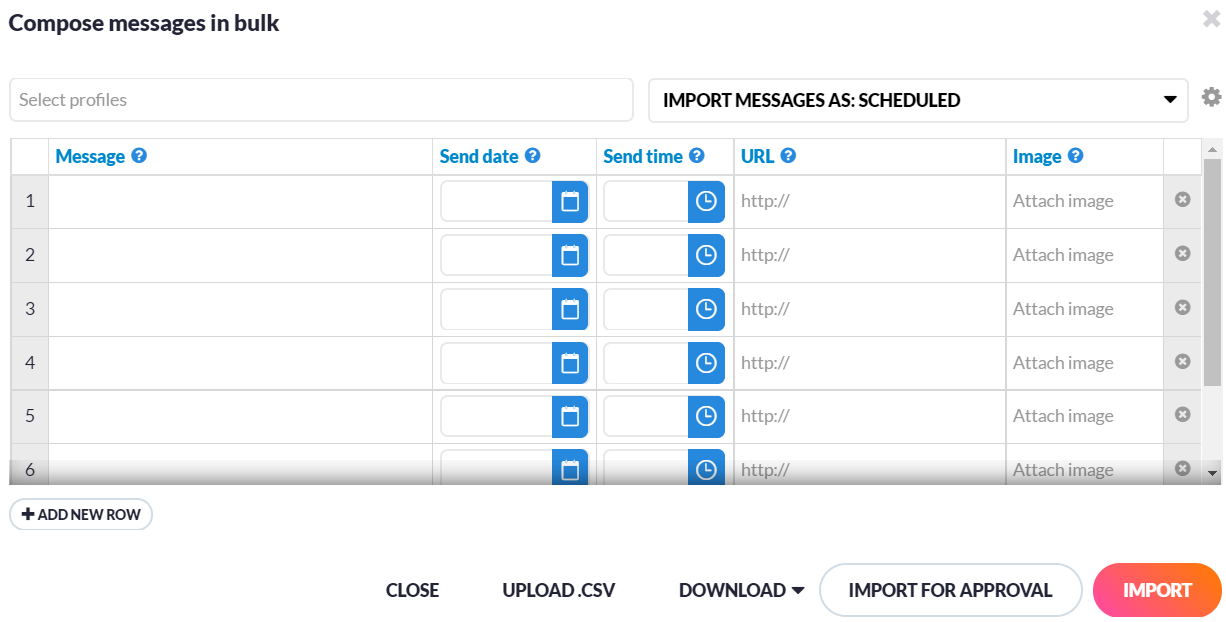This screenshot has height=622, width=1226.
Task: Delete row 2 with its remove icon
Action: click(1182, 254)
